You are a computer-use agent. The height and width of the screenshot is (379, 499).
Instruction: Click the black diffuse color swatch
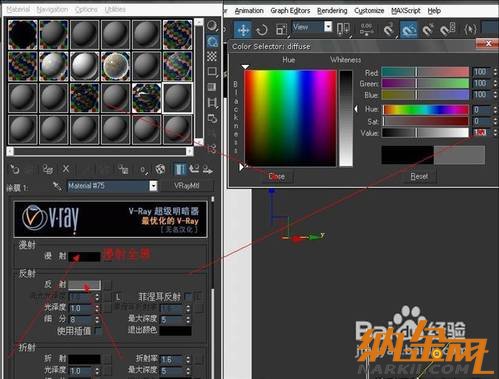coord(84,256)
